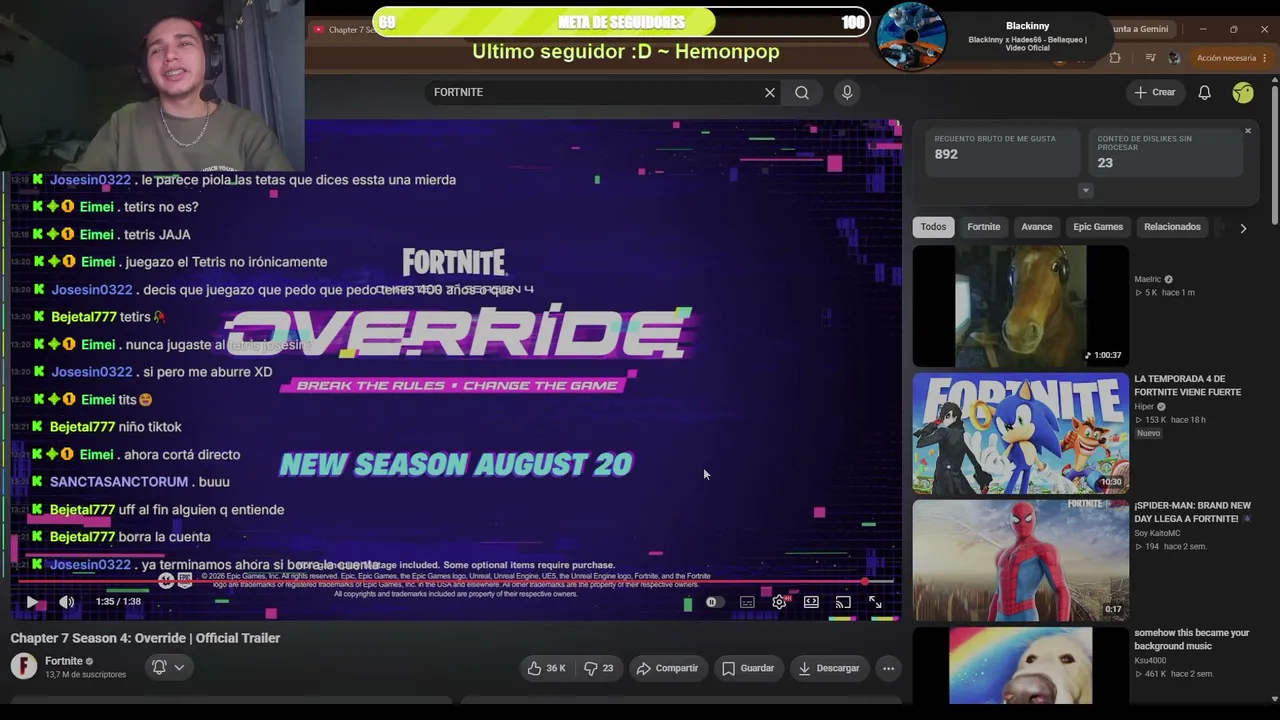Search with the magnifying glass button
This screenshot has height=720, width=1280.
click(802, 92)
